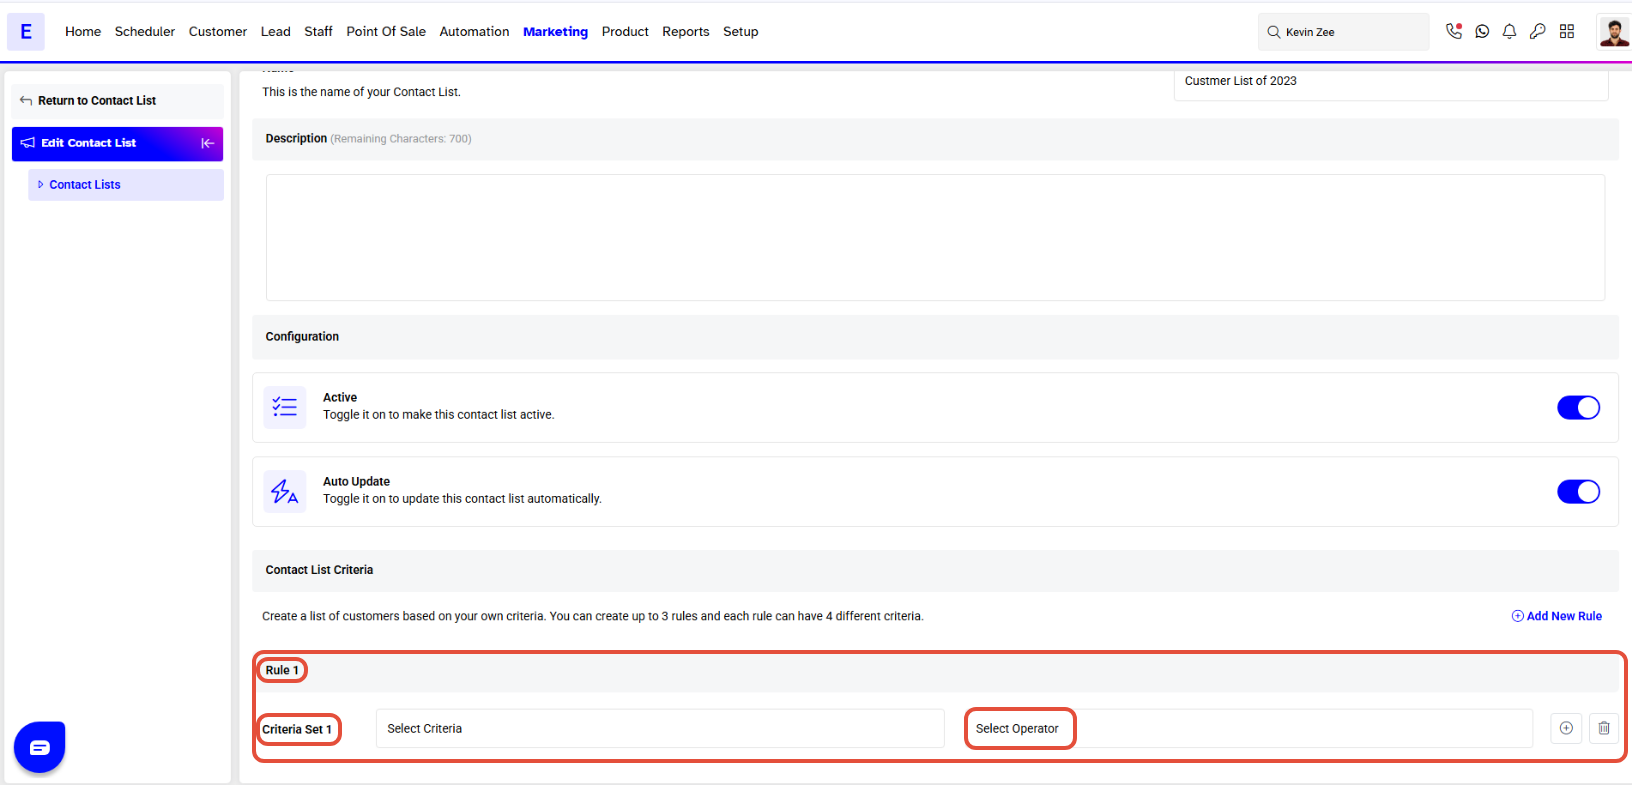Toggle the Active switch off
This screenshot has width=1632, height=785.
tap(1578, 408)
